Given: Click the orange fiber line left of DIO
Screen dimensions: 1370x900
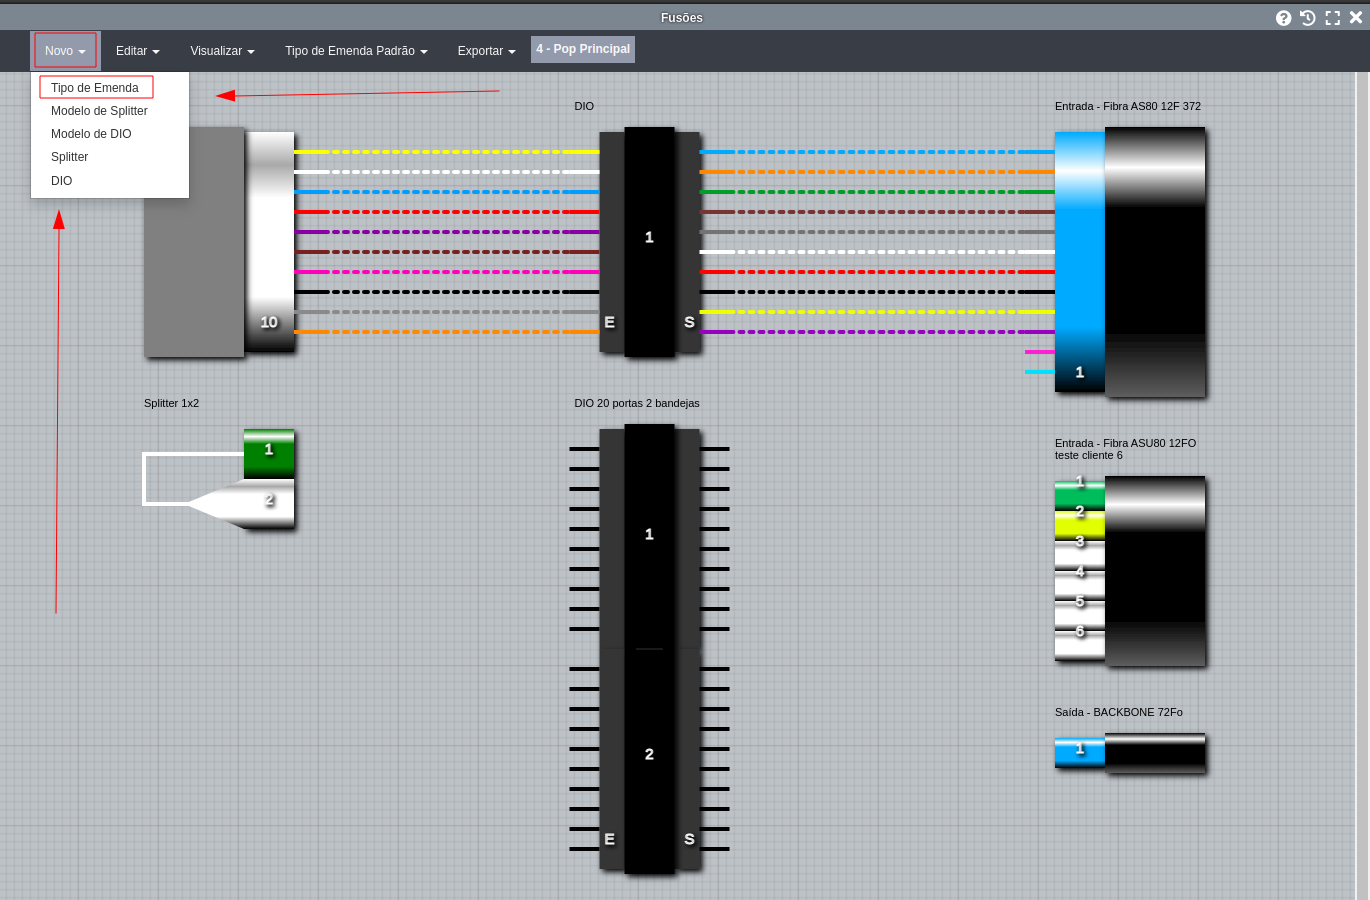Looking at the screenshot, I should coord(447,332).
